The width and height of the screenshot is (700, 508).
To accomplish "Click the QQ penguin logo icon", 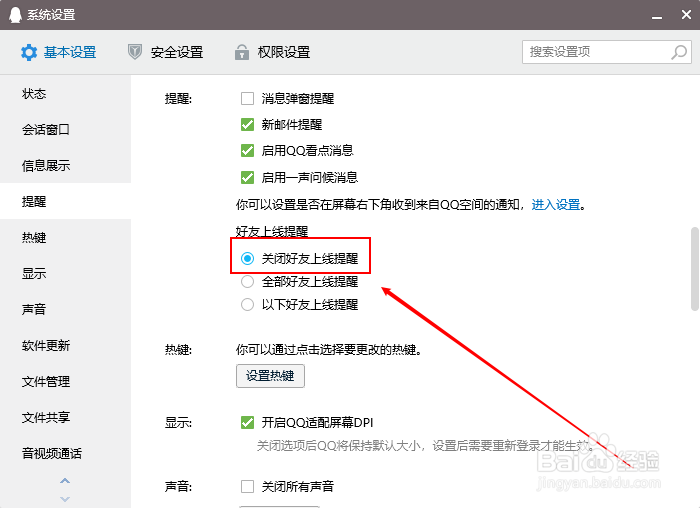I will (x=15, y=14).
